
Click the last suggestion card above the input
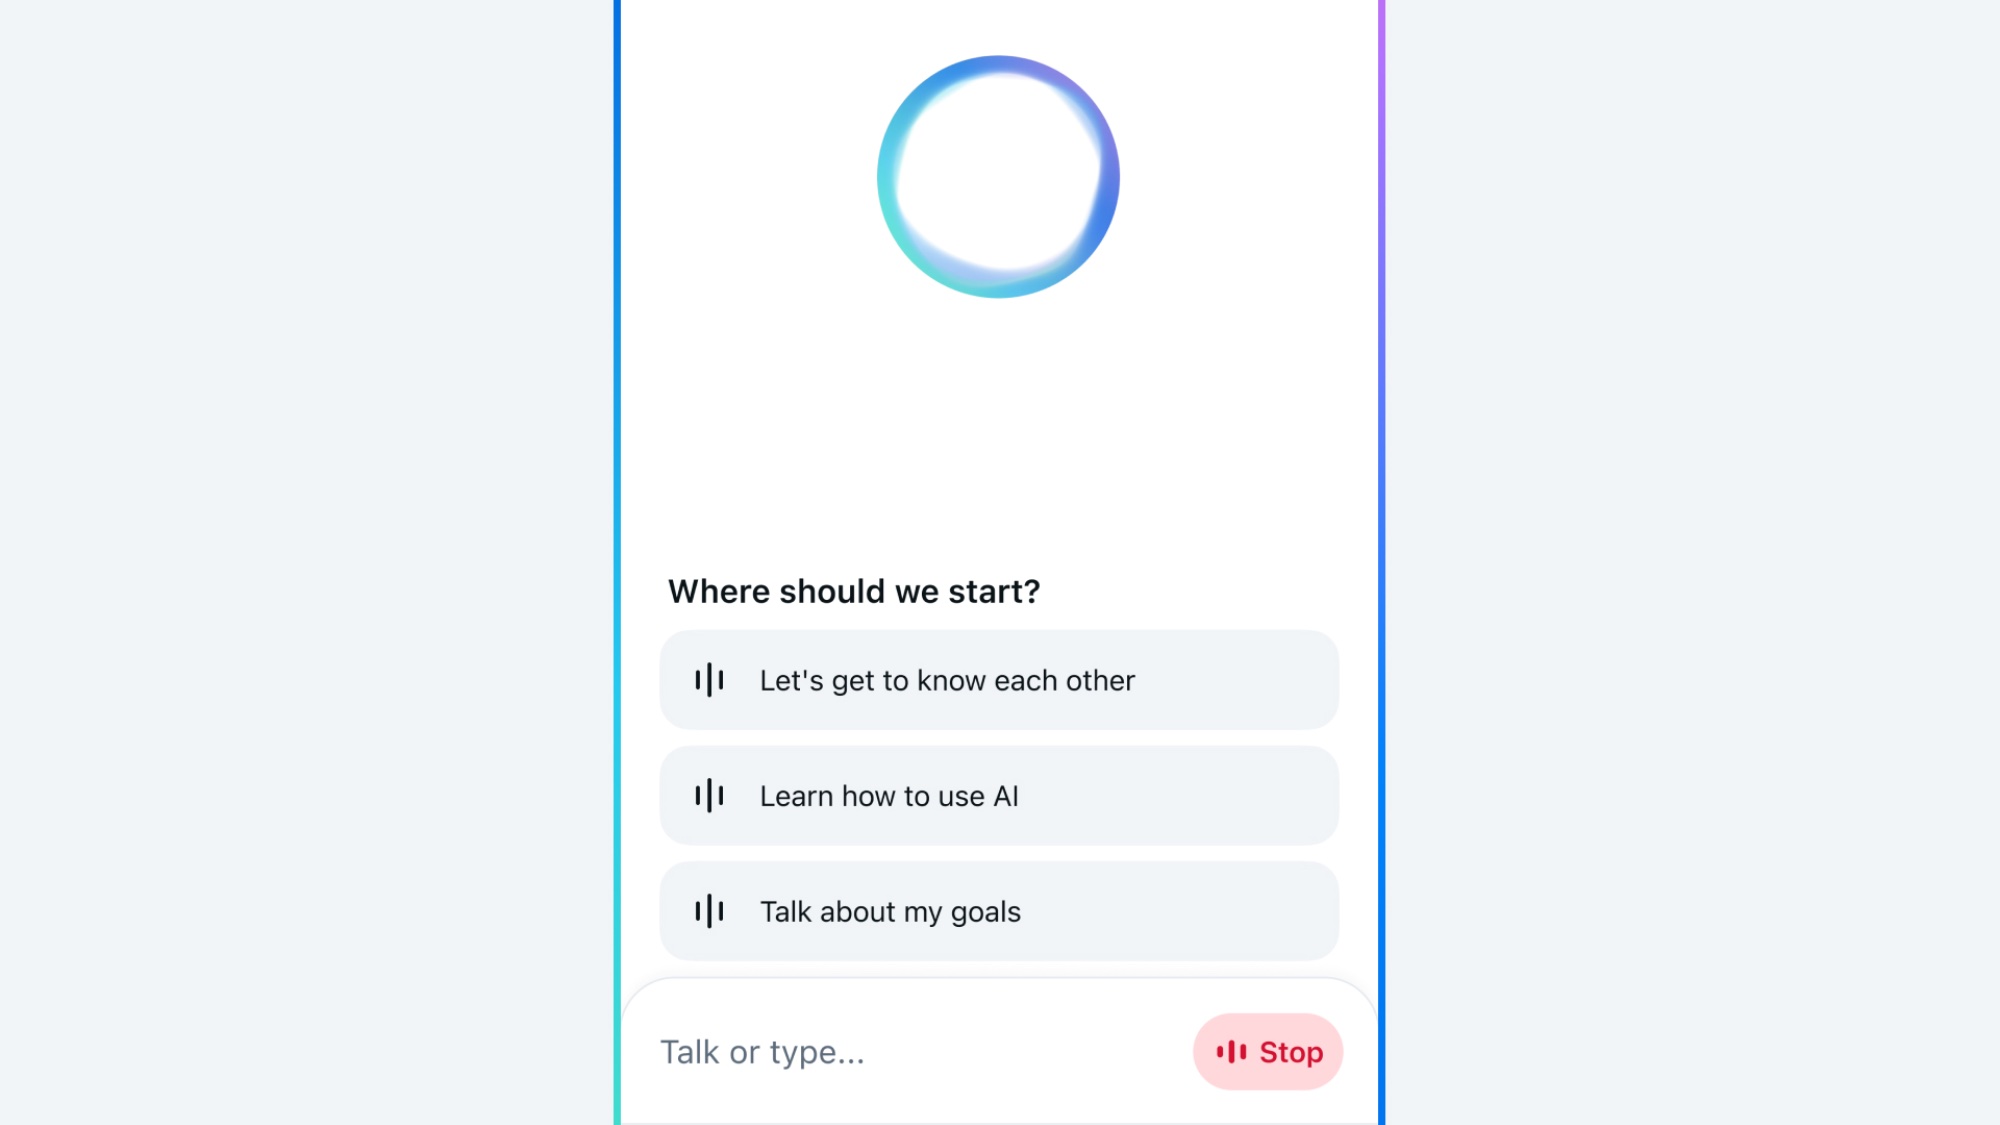point(998,911)
